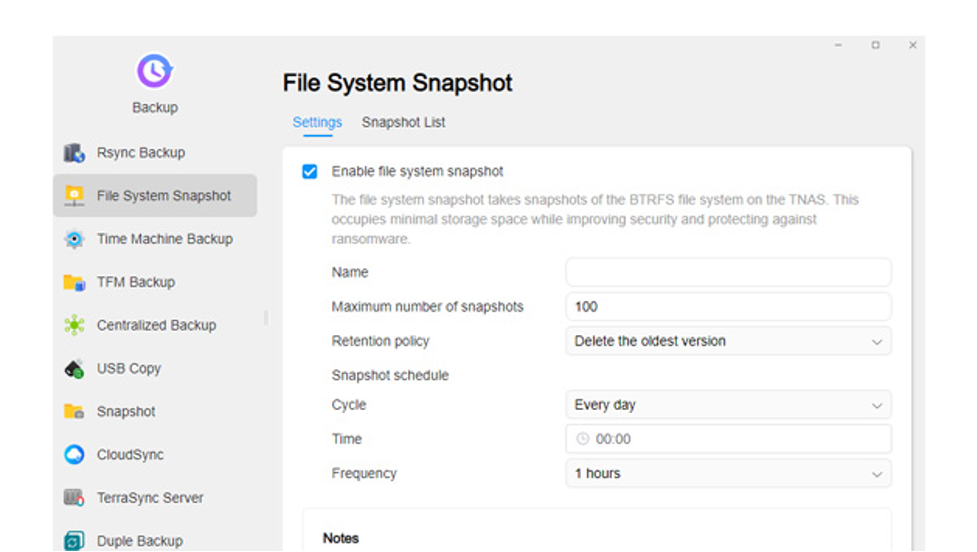Viewport: 977px width, 552px height.
Task: Open Rsync Backup from the sidebar icon
Action: point(74,153)
